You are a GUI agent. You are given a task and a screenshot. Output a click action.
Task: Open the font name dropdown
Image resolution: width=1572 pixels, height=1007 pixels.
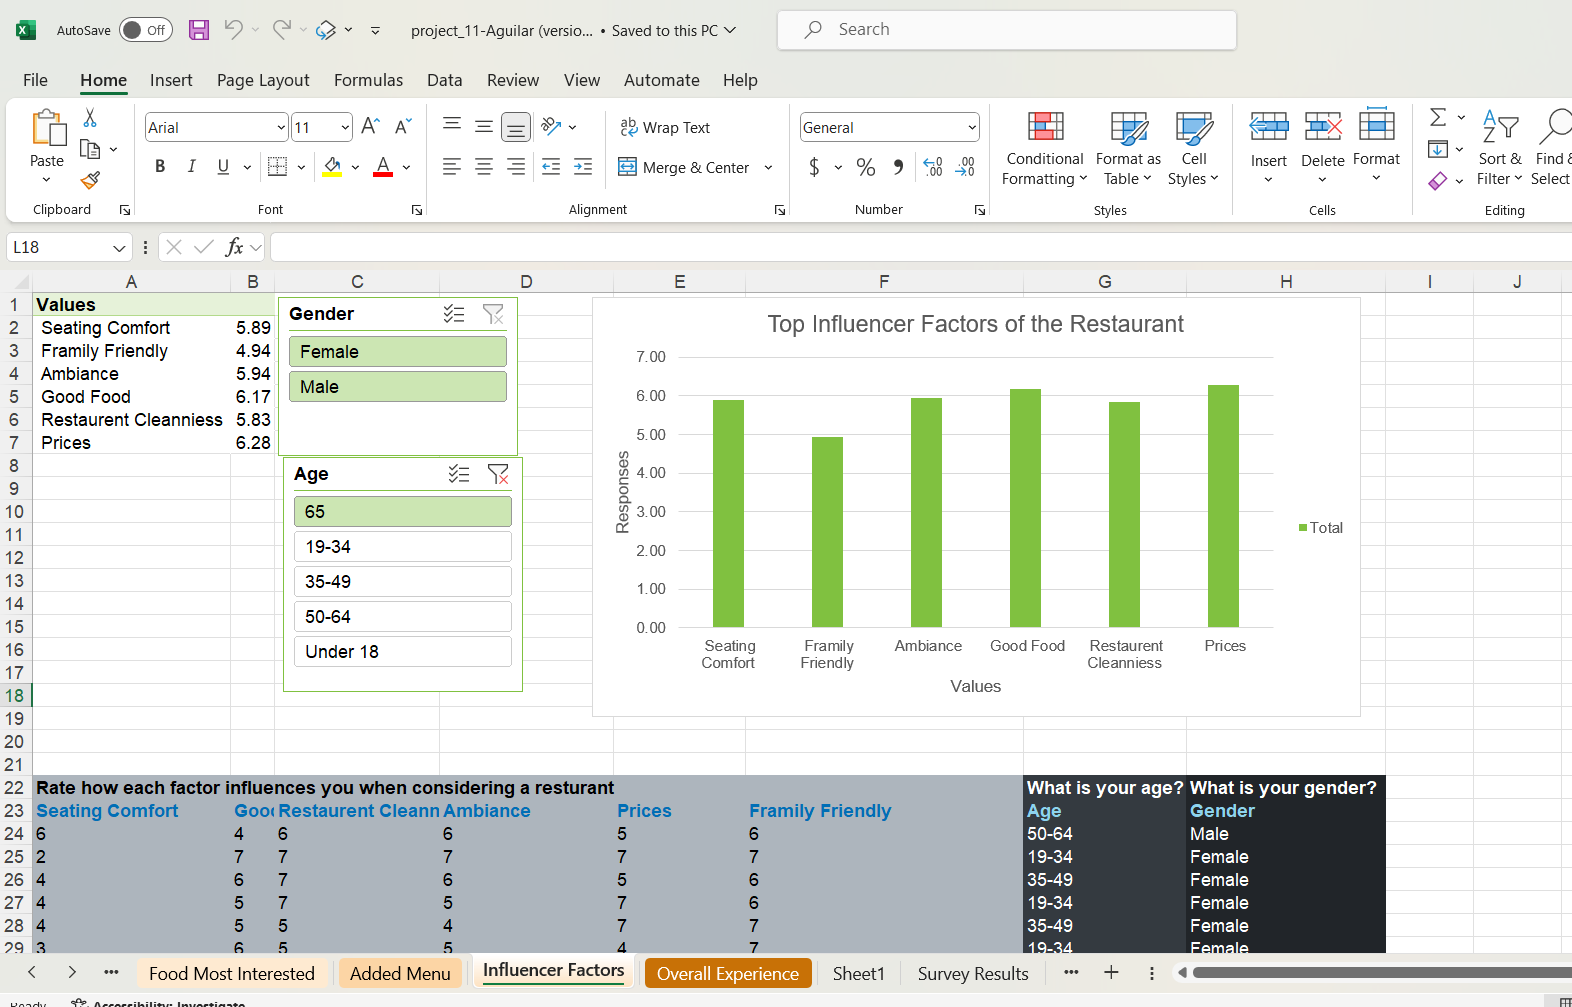click(x=281, y=127)
